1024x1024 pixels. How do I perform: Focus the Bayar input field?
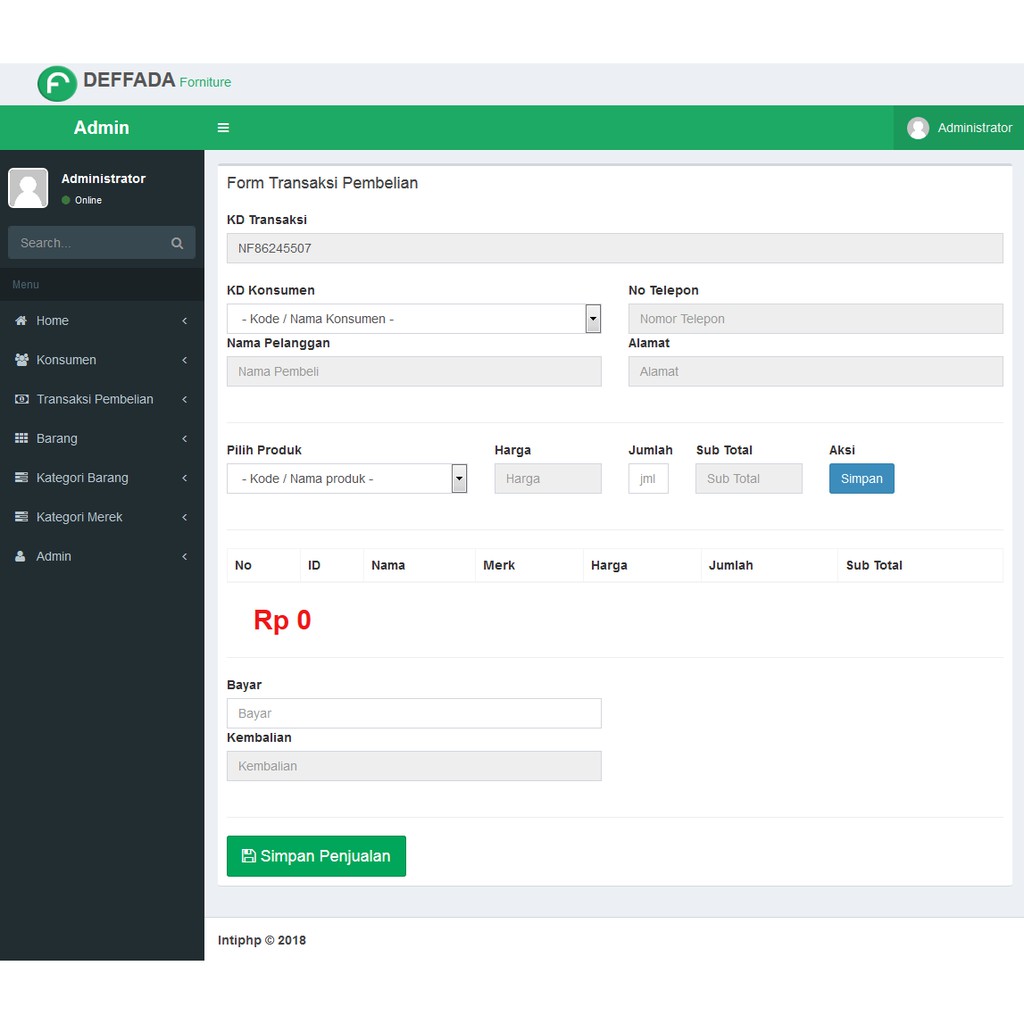414,713
